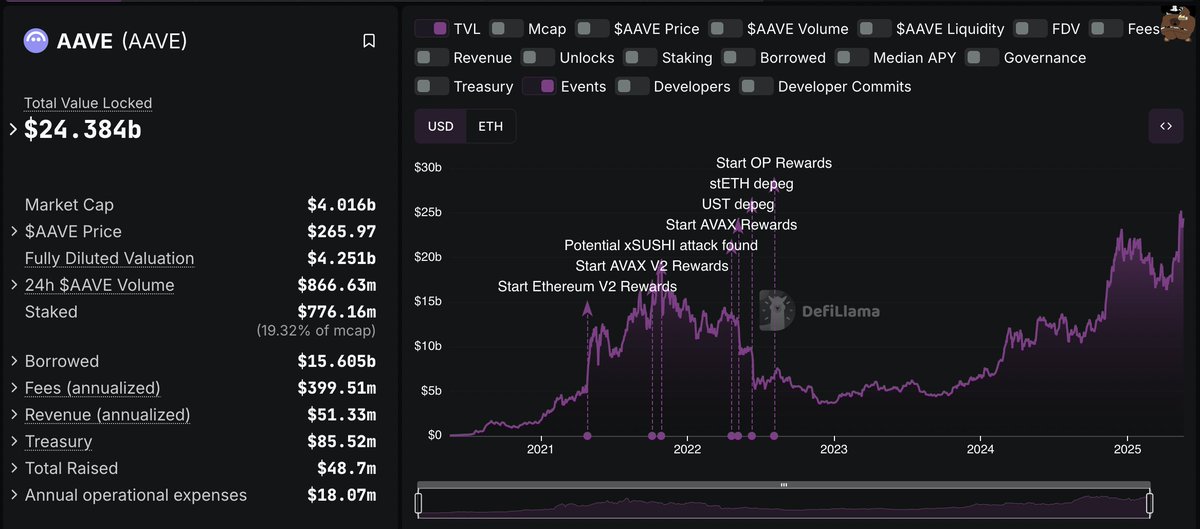Enable the Revenue toggle
The image size is (1200, 529).
(432, 58)
